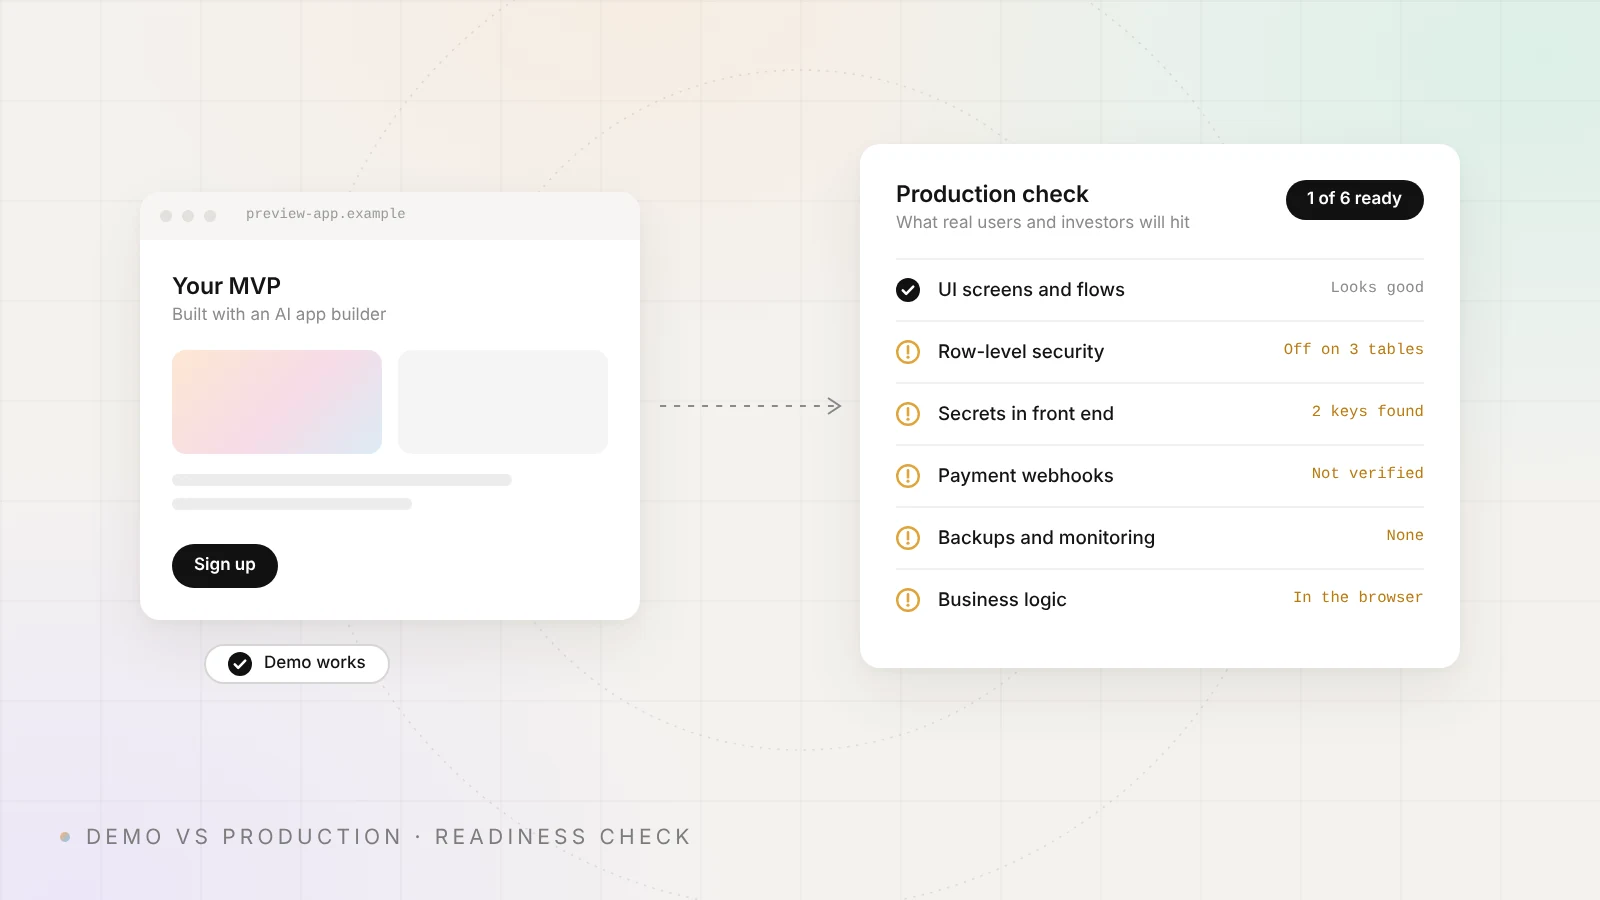Click the Sign up button

(225, 565)
